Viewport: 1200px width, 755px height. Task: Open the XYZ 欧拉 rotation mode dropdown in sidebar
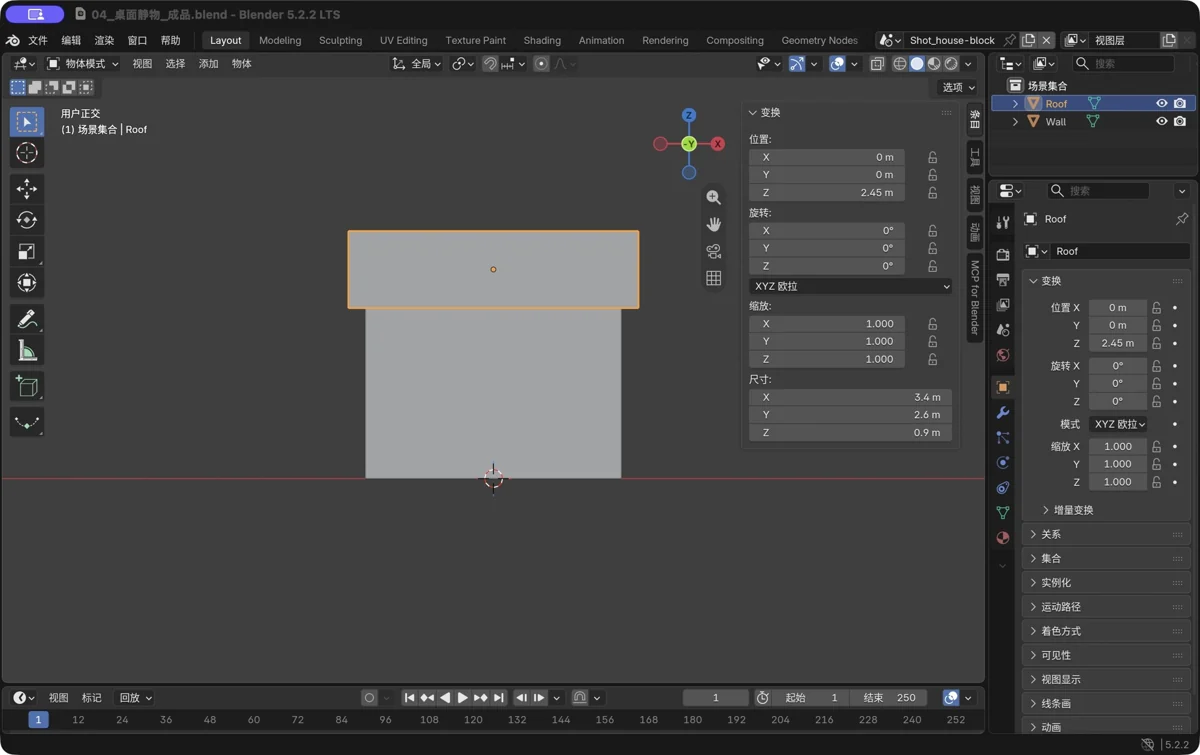click(850, 286)
